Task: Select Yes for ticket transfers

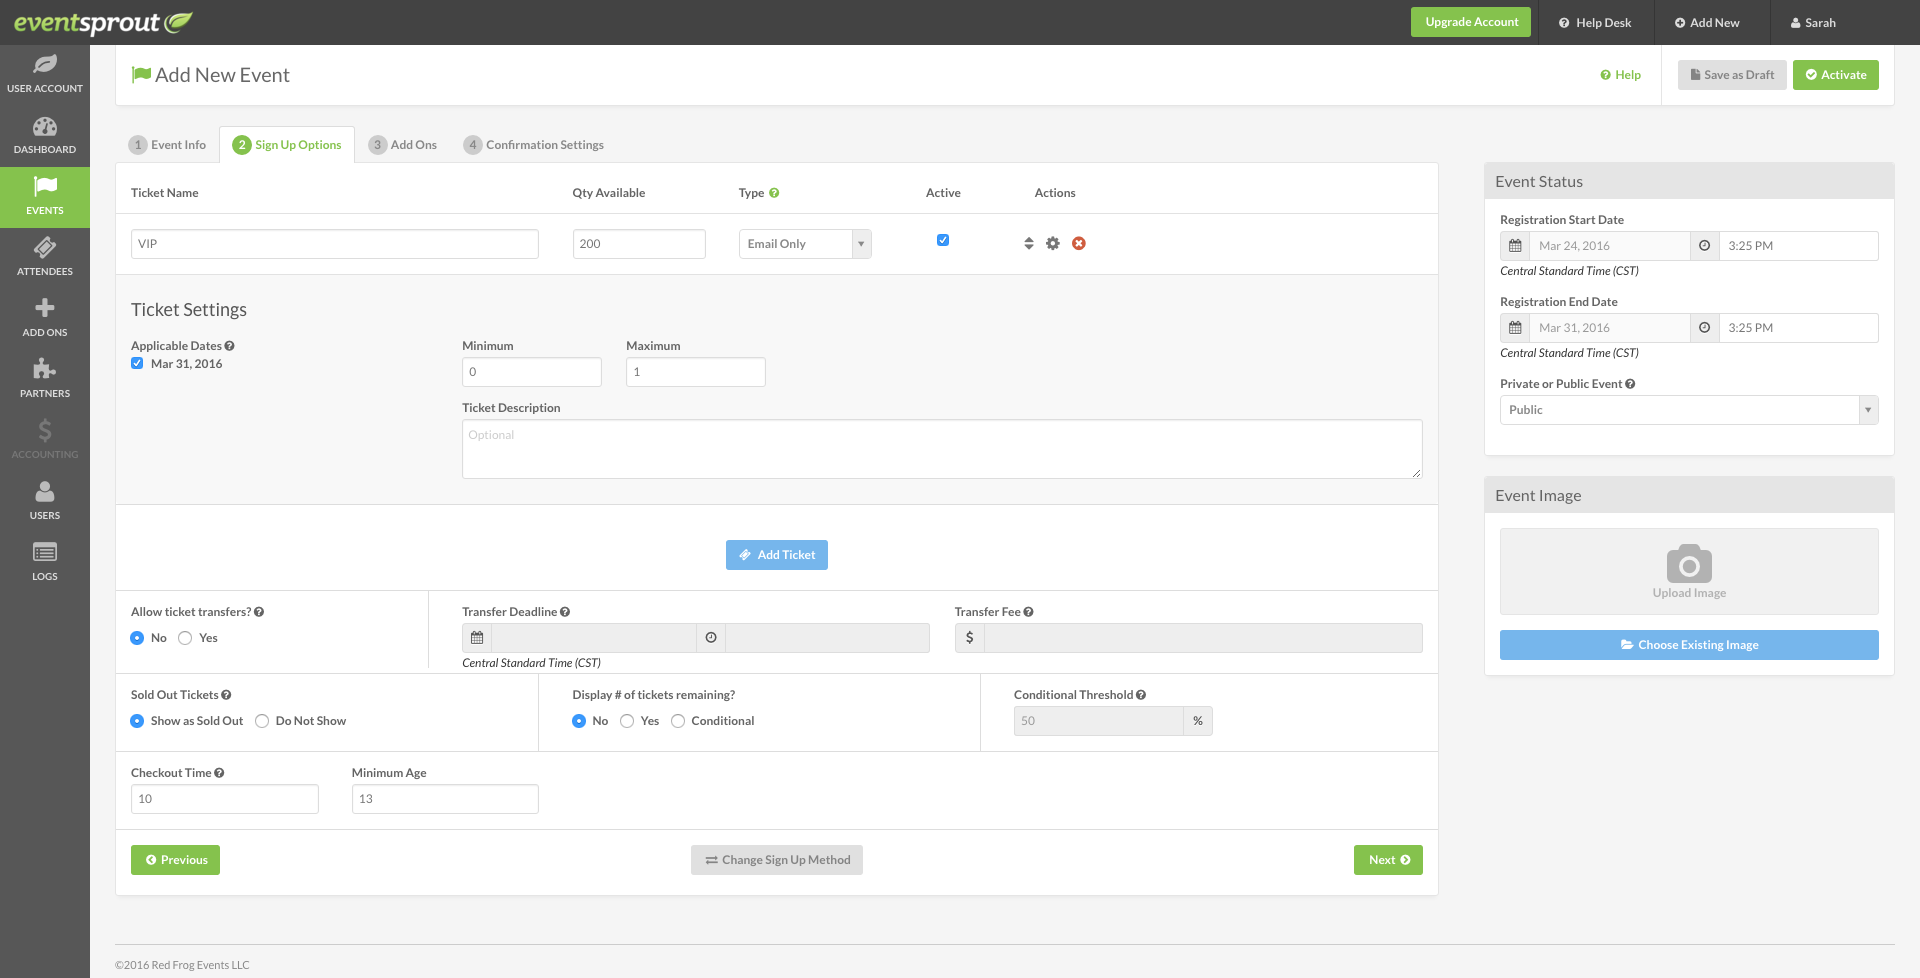Action: point(185,638)
